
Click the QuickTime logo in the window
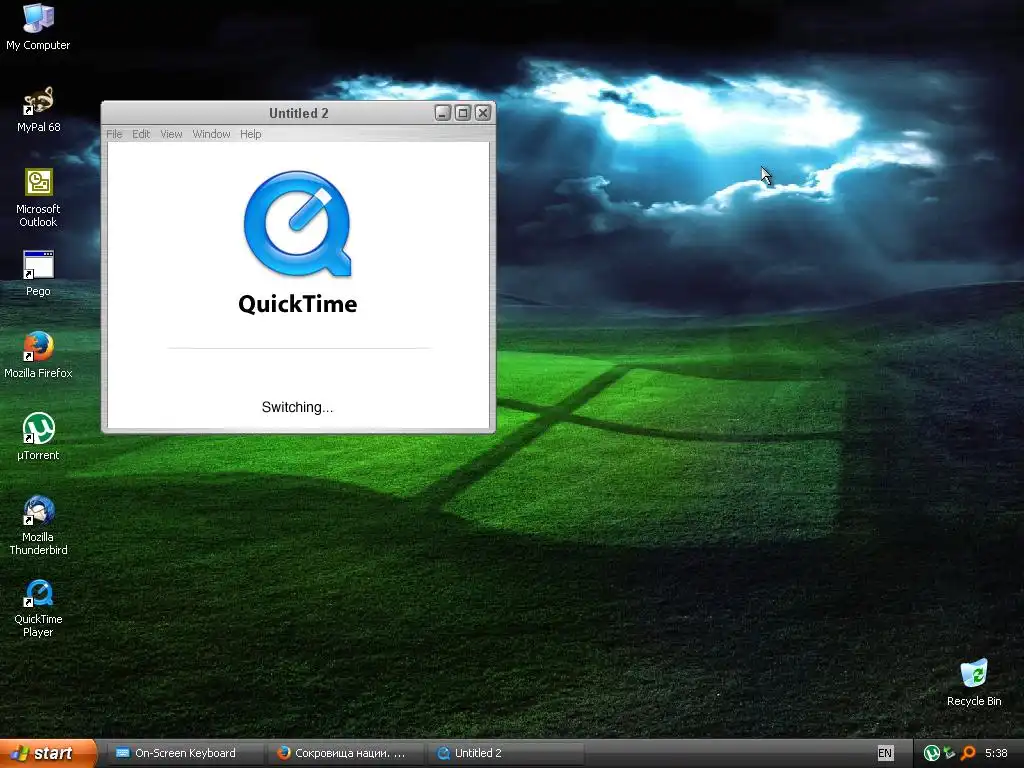click(298, 224)
